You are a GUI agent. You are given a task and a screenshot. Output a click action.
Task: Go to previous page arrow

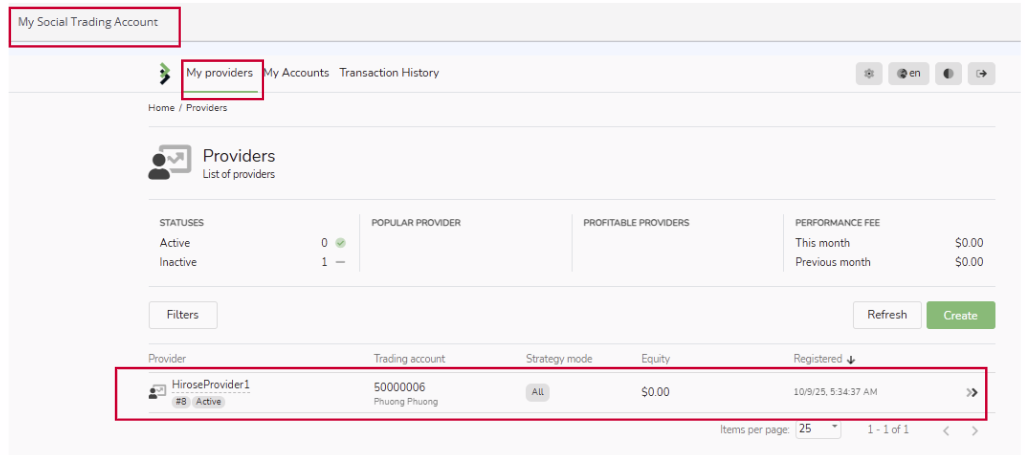point(946,430)
